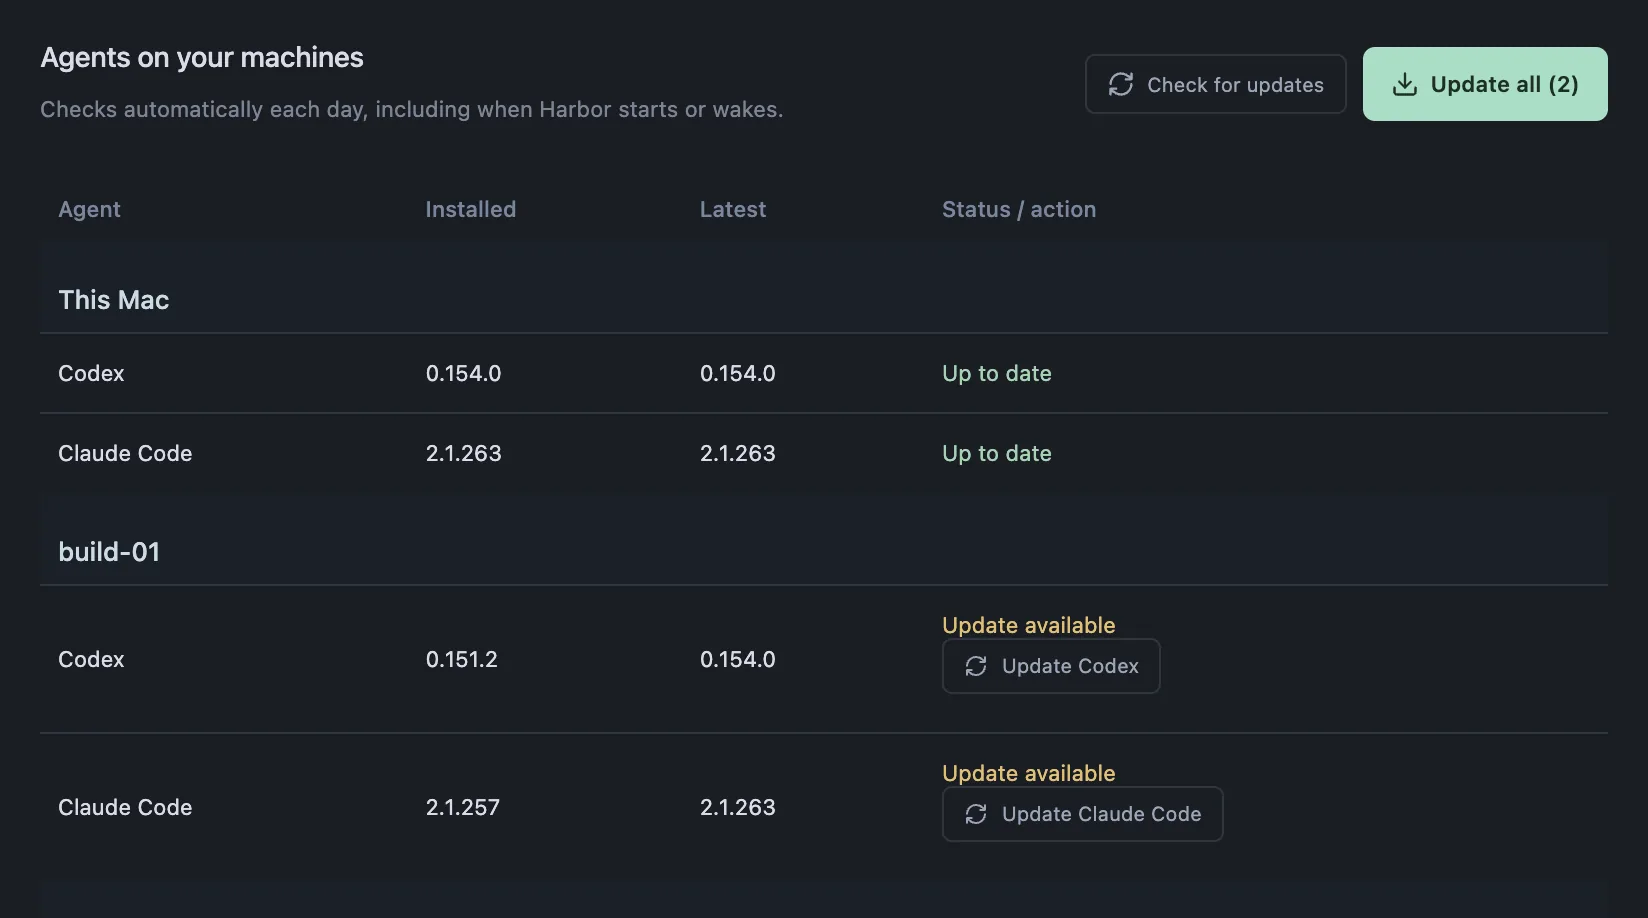This screenshot has width=1648, height=918.
Task: Select the Installed column header
Action: pyautogui.click(x=471, y=209)
